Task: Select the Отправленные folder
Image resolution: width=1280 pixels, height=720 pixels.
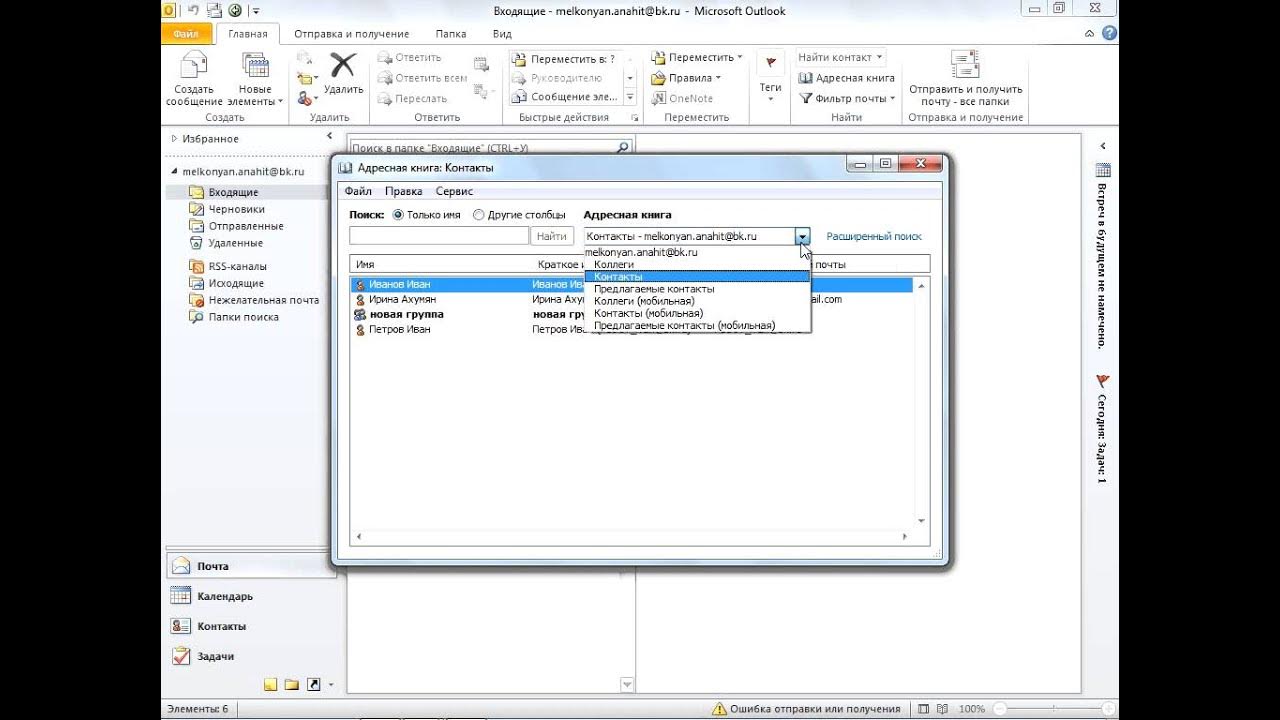Action: 246,226
